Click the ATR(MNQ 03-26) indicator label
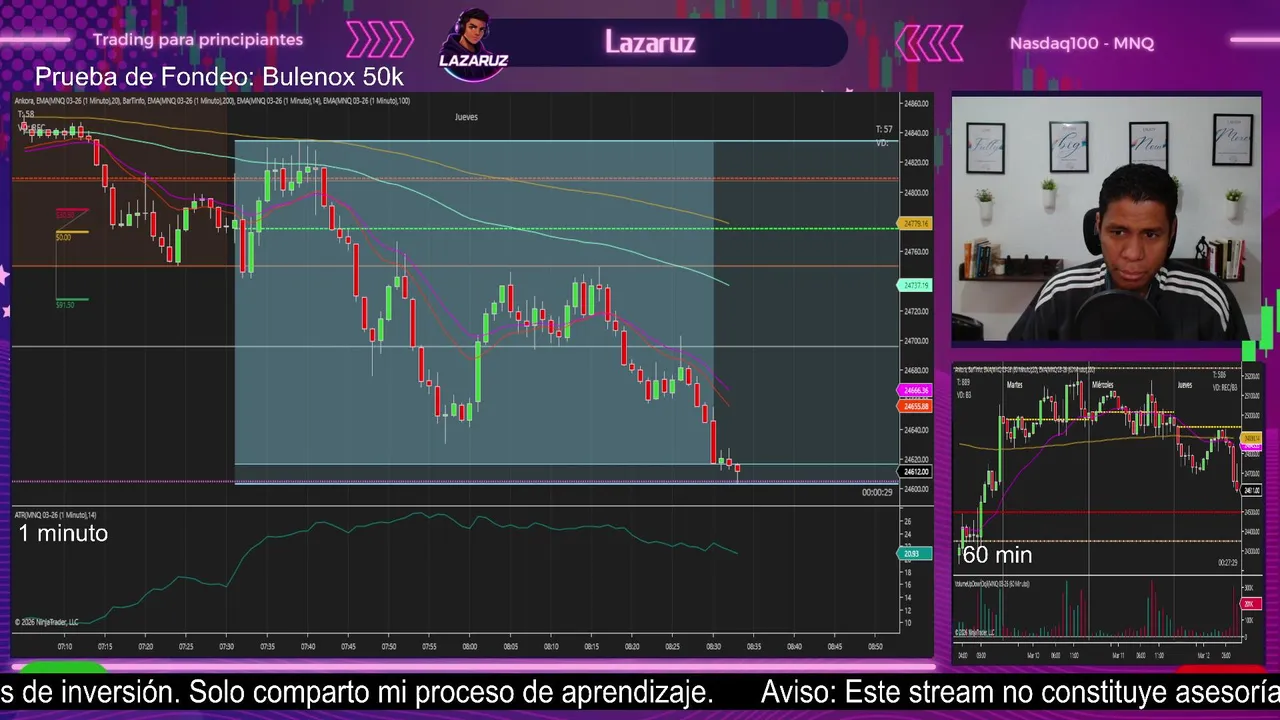The image size is (1280, 720). [56, 515]
